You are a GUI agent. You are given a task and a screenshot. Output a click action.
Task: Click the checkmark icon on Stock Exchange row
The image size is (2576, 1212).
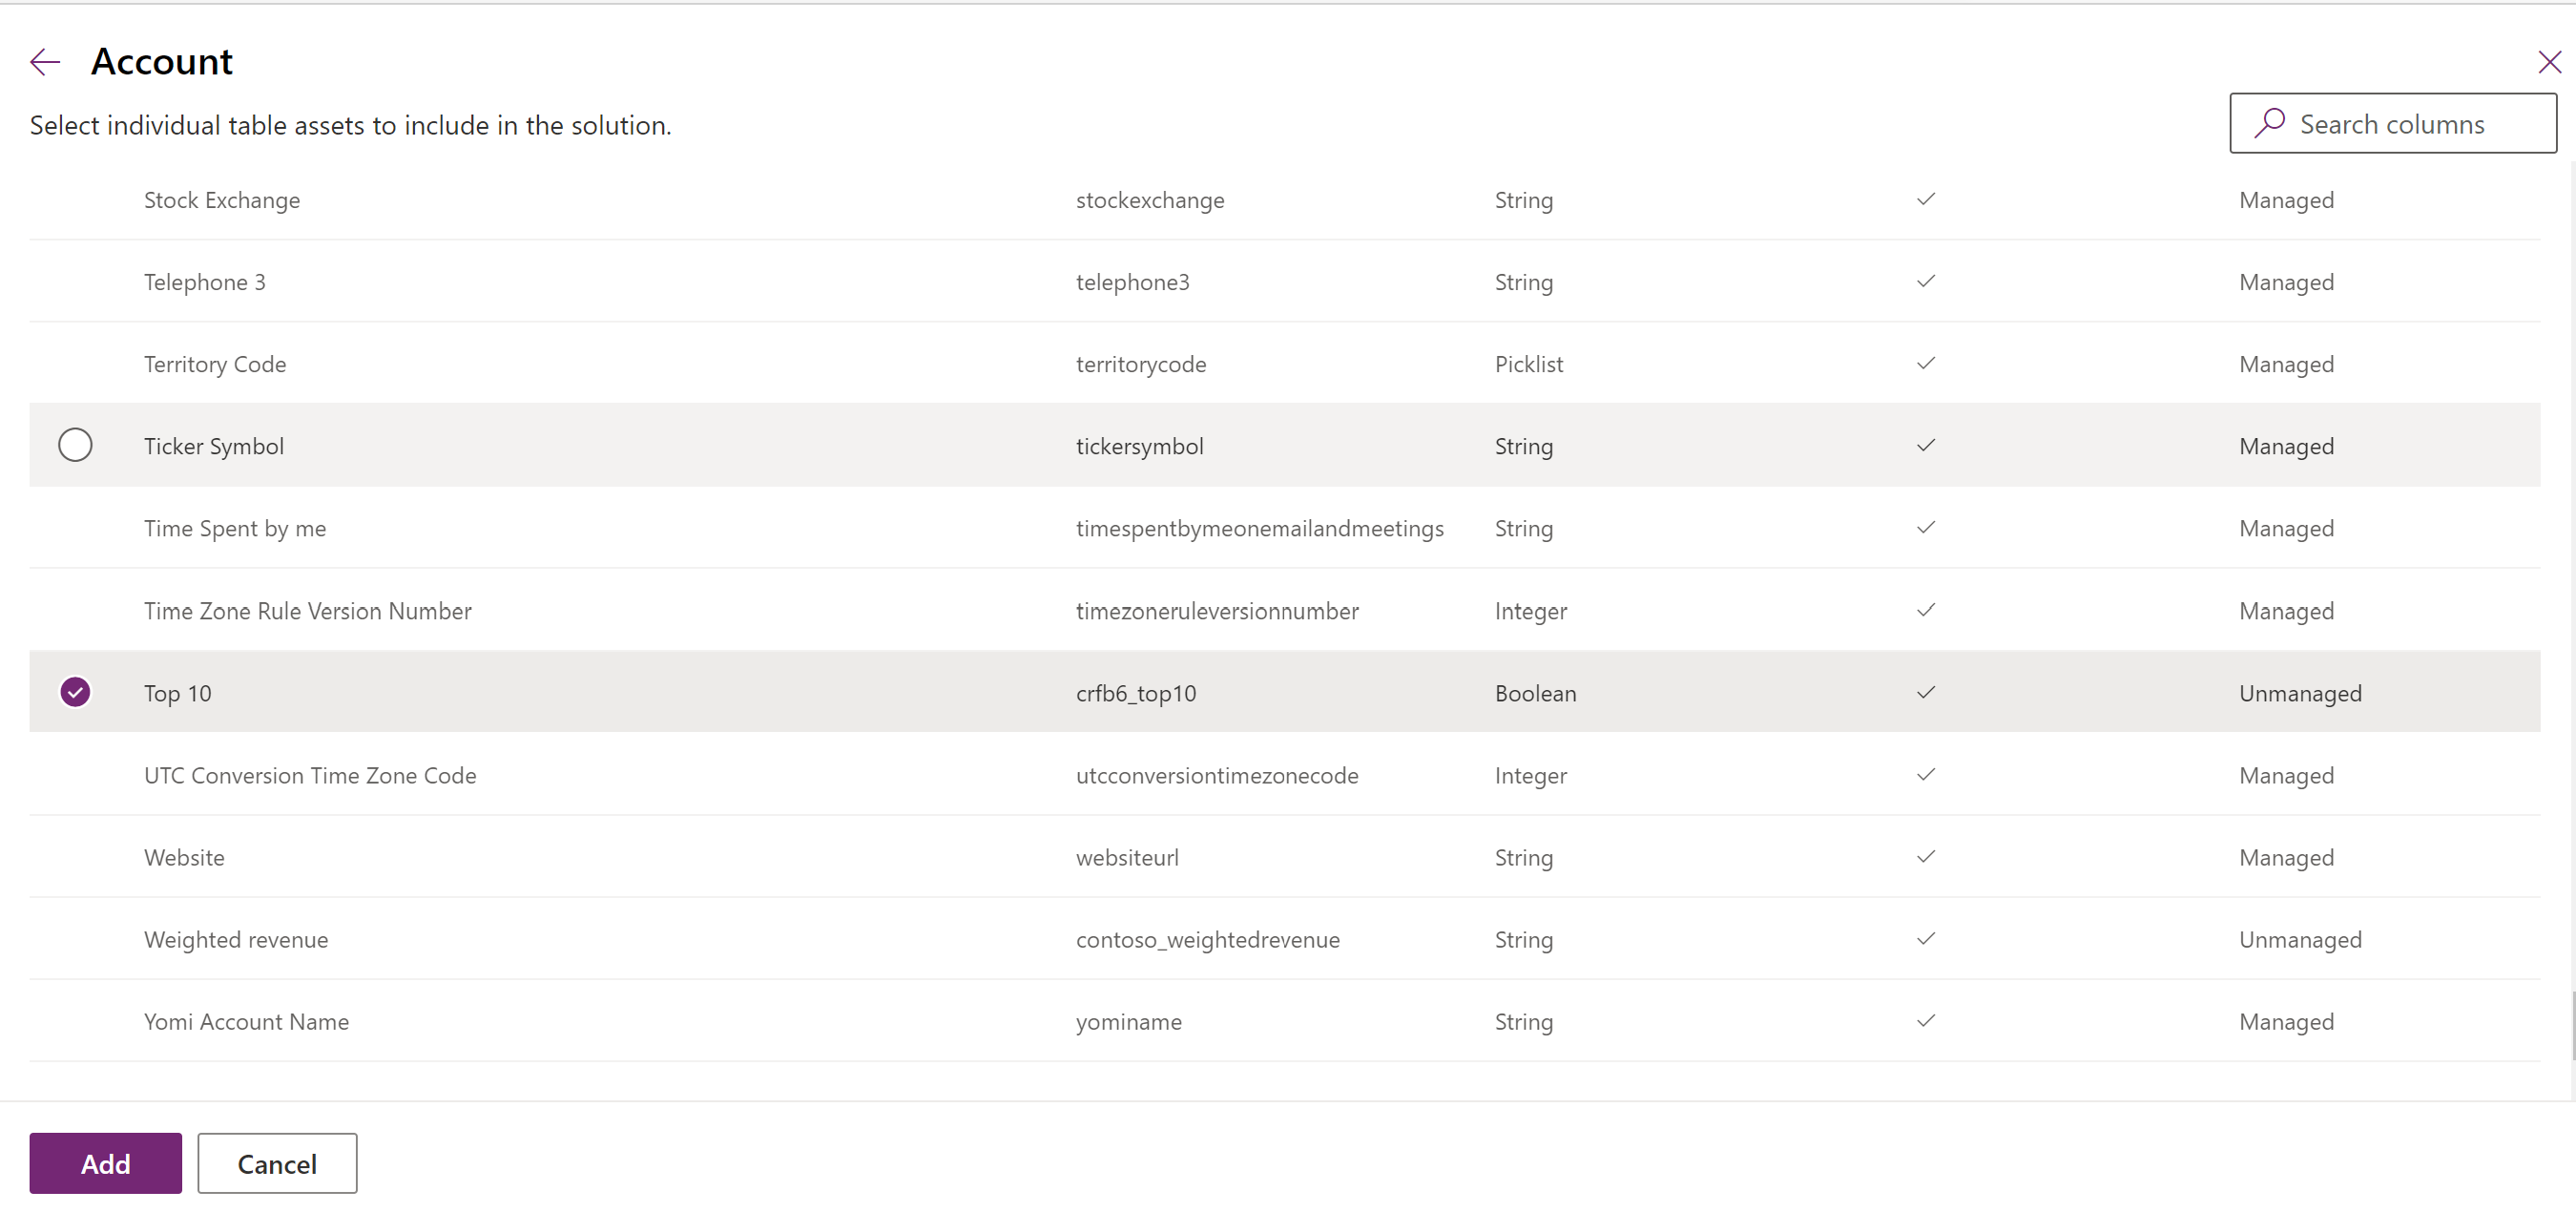click(1925, 199)
